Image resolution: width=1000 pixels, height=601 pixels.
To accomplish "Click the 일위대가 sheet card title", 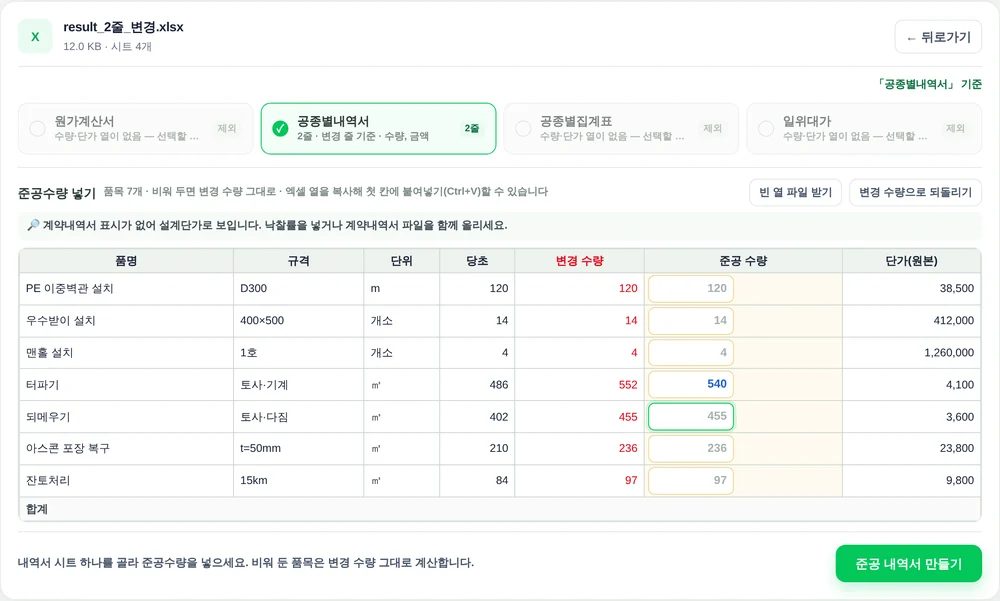I will [x=807, y=121].
